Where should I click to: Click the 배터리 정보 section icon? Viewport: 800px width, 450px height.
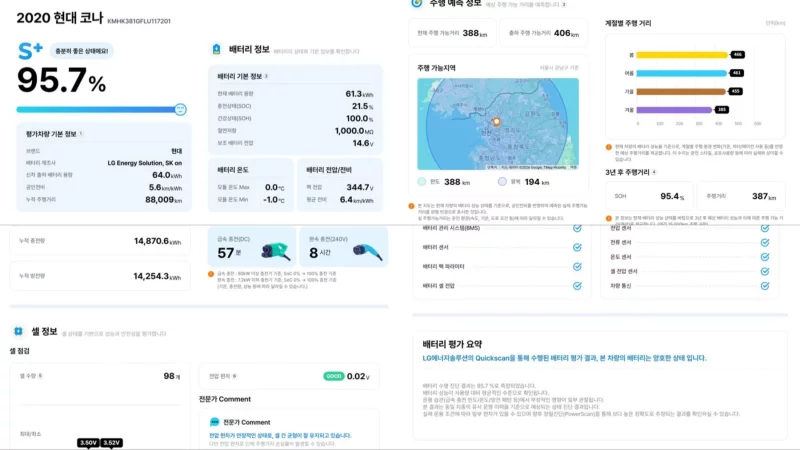click(x=216, y=49)
